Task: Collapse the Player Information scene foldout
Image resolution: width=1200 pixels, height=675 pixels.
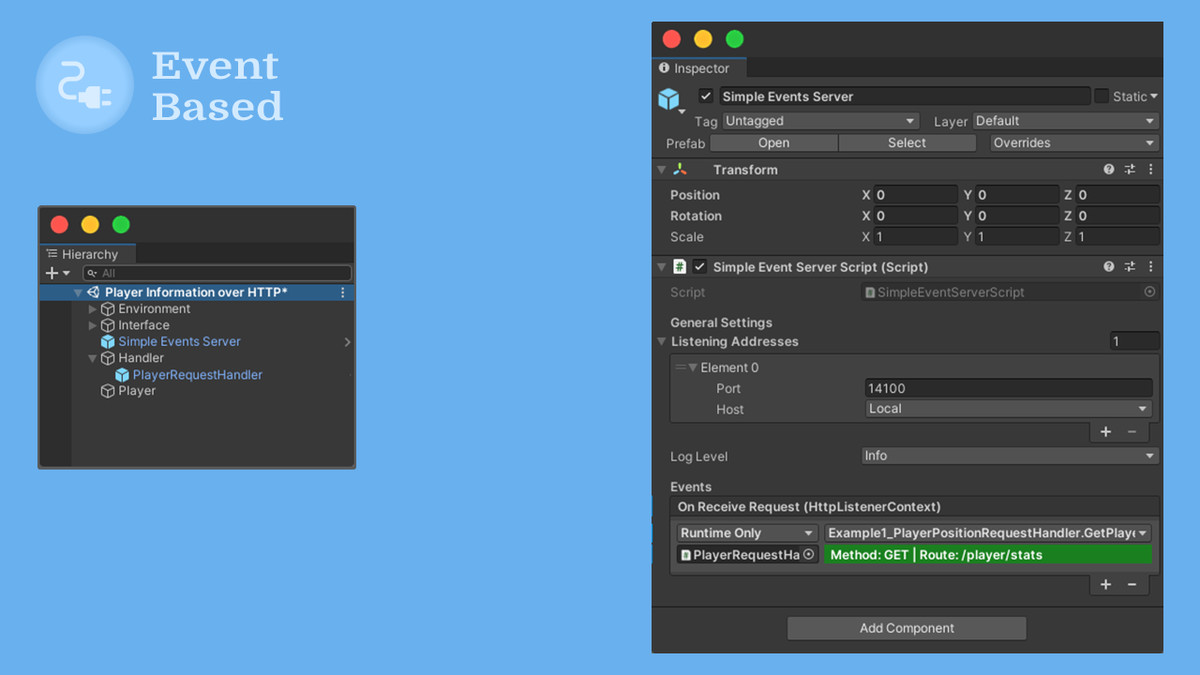Action: (x=78, y=293)
